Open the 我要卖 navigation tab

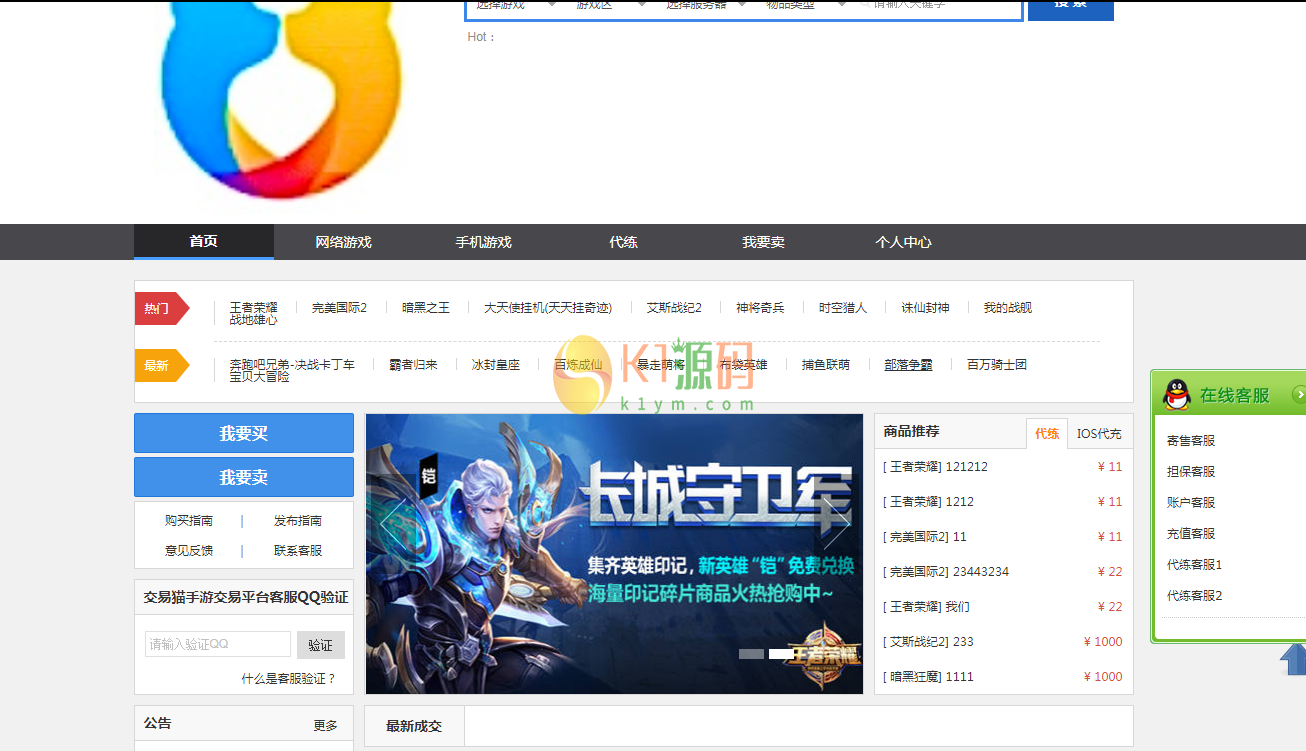click(763, 242)
